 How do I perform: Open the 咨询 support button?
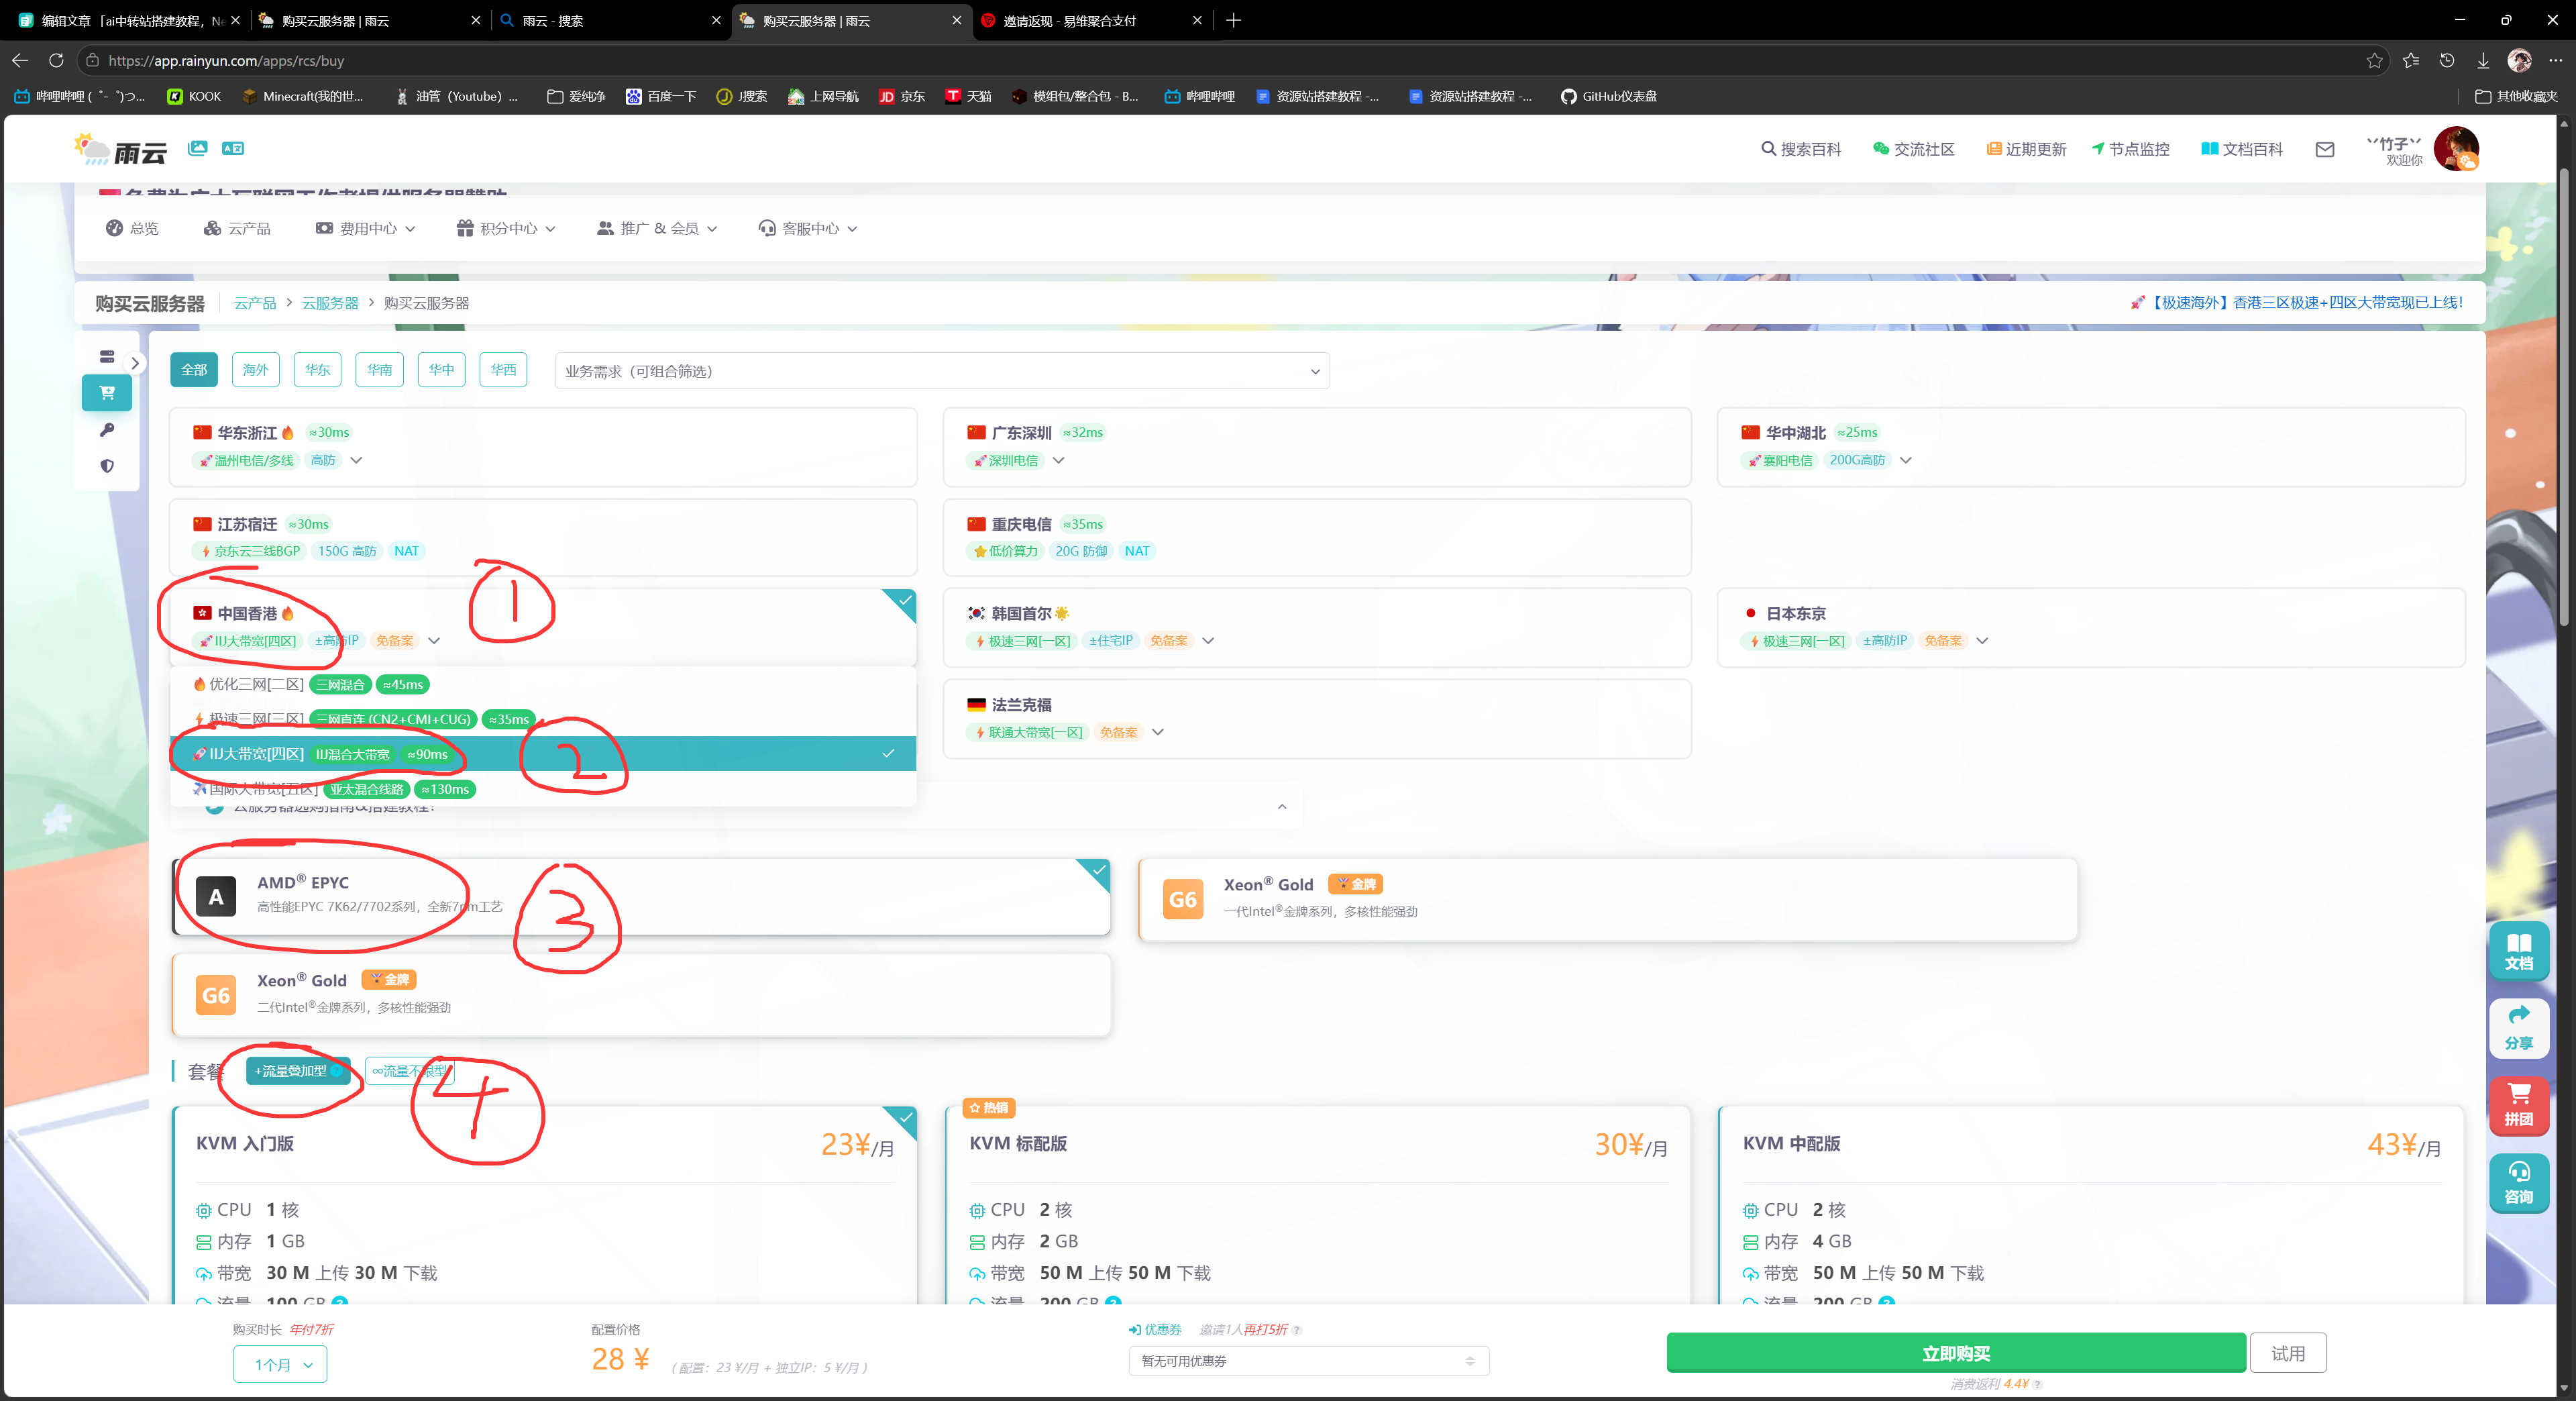tap(2518, 1183)
